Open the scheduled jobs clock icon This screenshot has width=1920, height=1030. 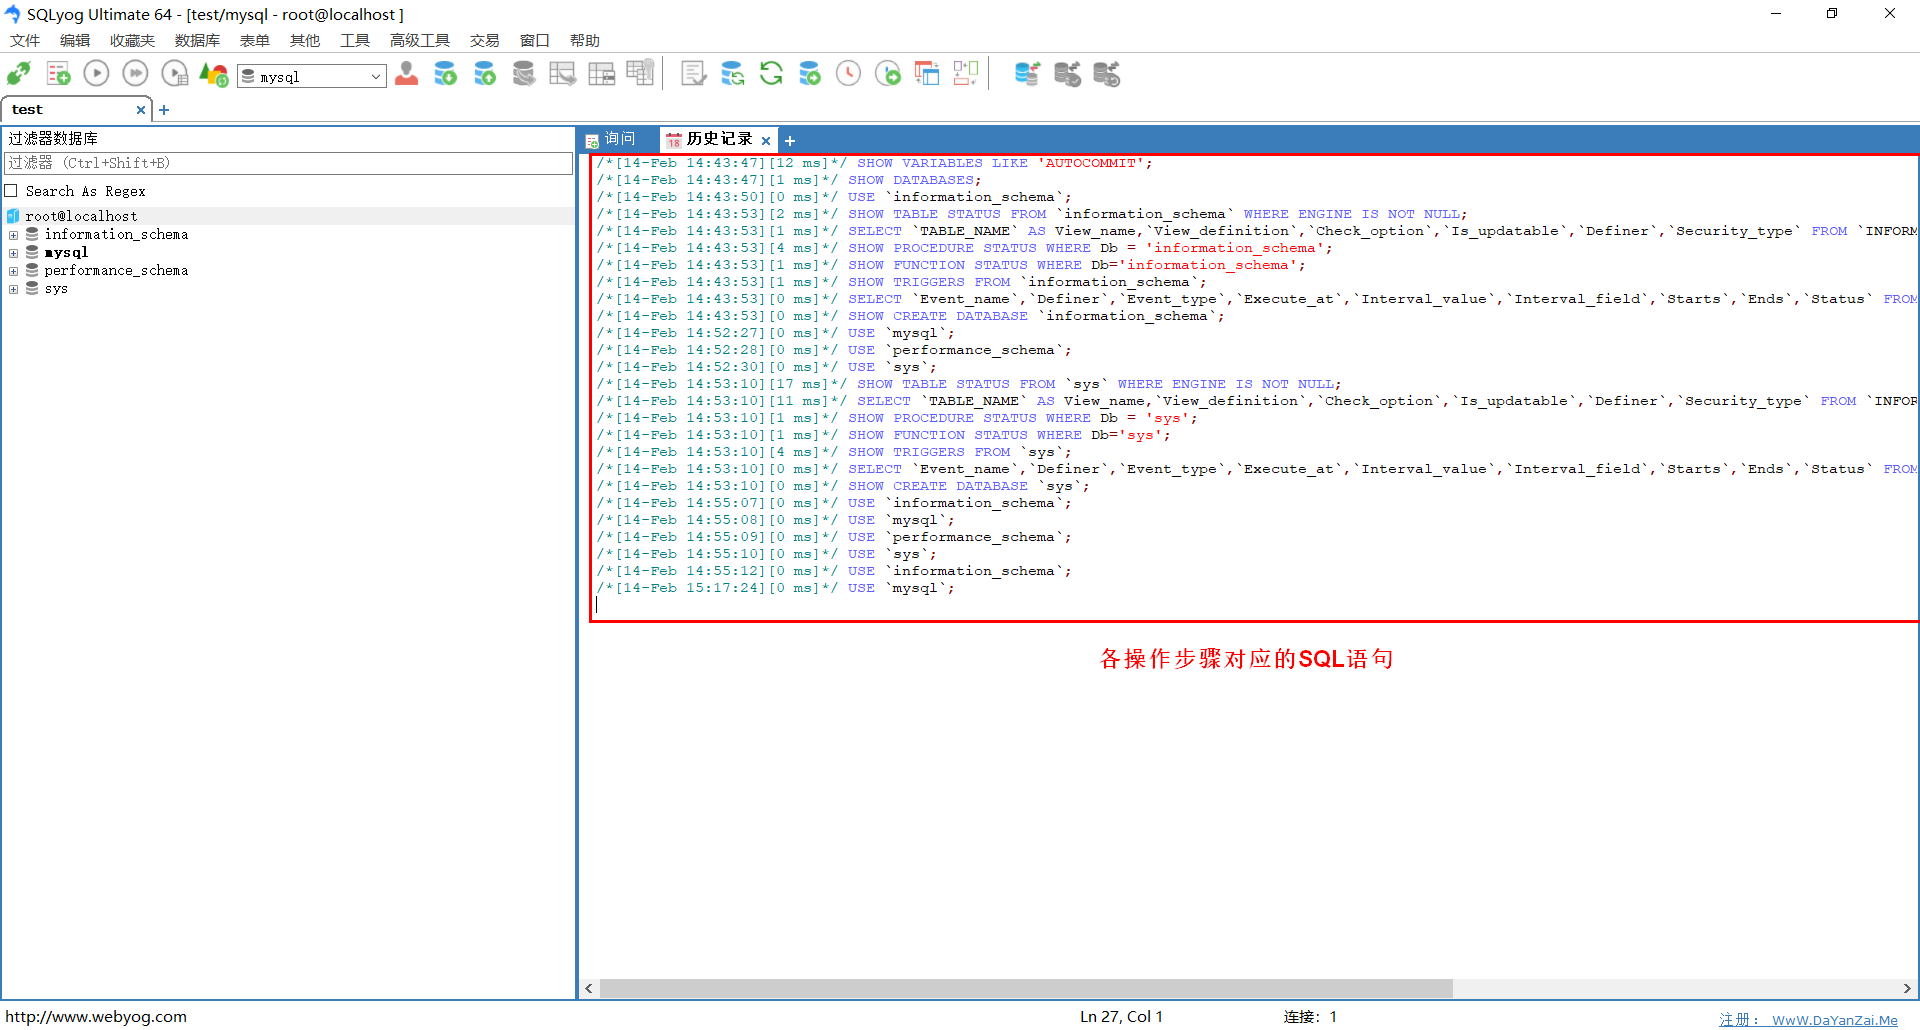tap(848, 74)
